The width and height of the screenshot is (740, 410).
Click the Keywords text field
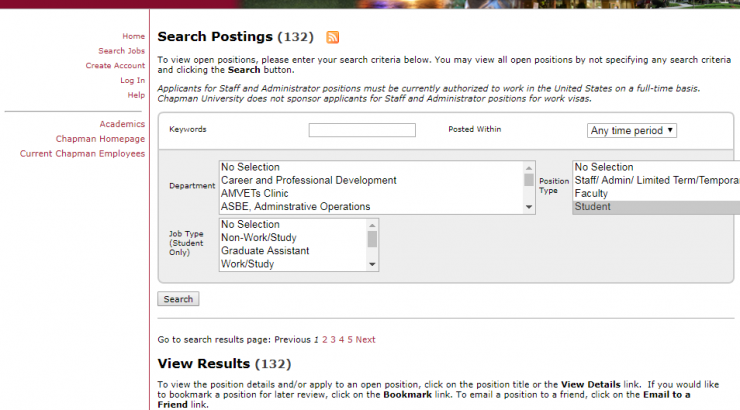[362, 130]
